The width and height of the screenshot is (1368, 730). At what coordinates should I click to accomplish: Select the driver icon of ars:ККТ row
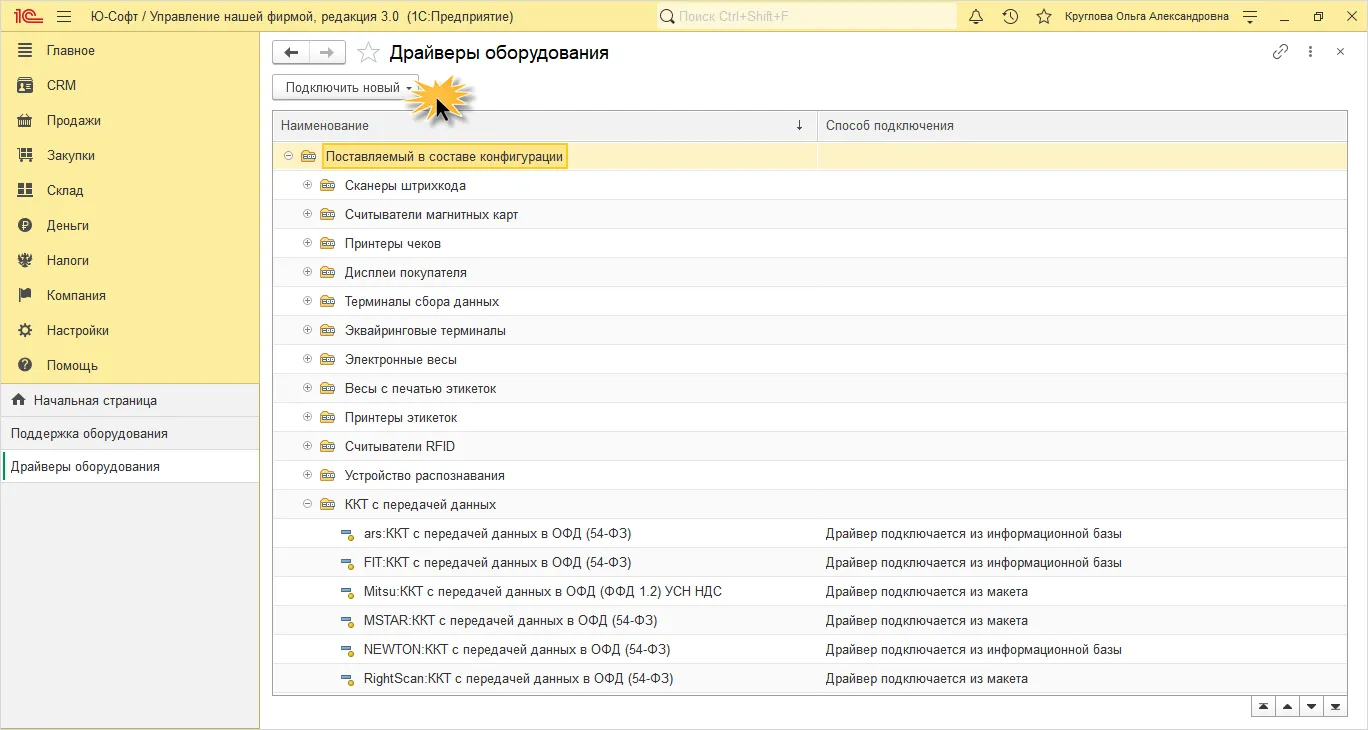tap(347, 534)
